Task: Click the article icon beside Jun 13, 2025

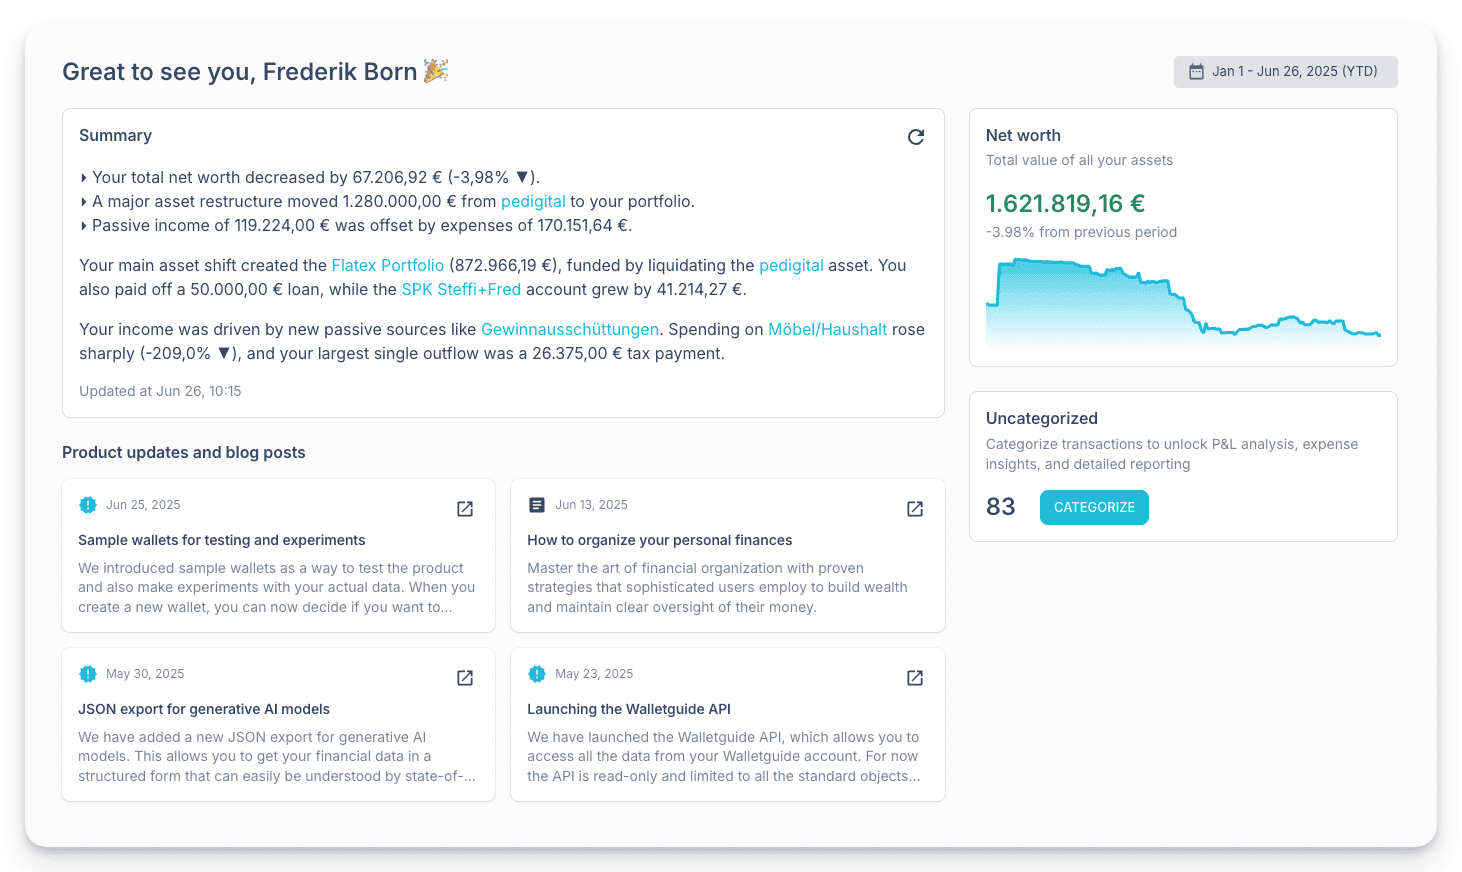Action: click(537, 505)
